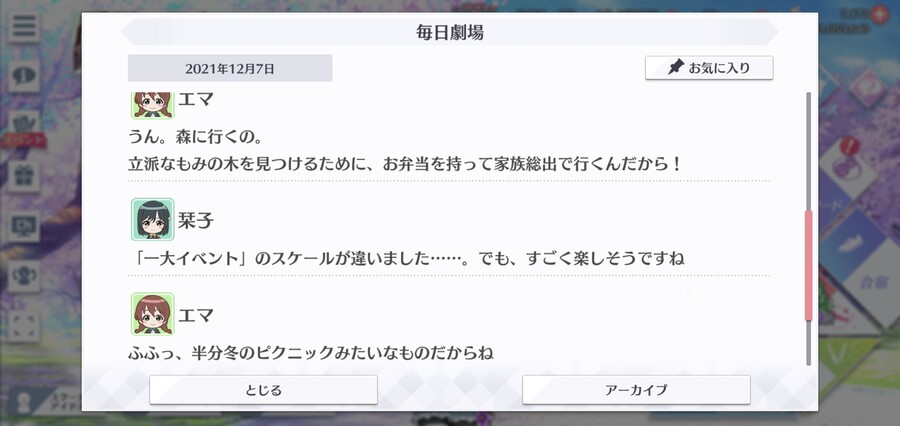Open the イベント event icon
Screen dimensions: 900x426
click(24, 129)
